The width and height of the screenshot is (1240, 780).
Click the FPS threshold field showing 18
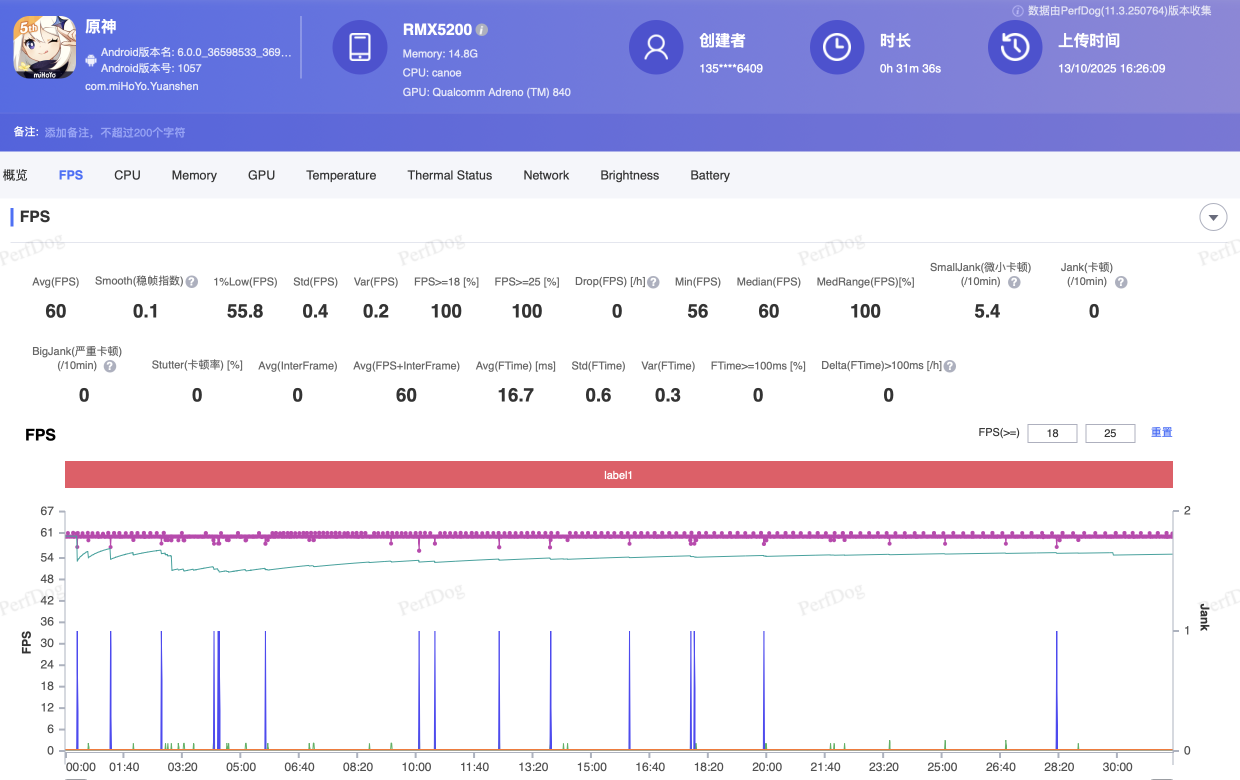click(1052, 433)
